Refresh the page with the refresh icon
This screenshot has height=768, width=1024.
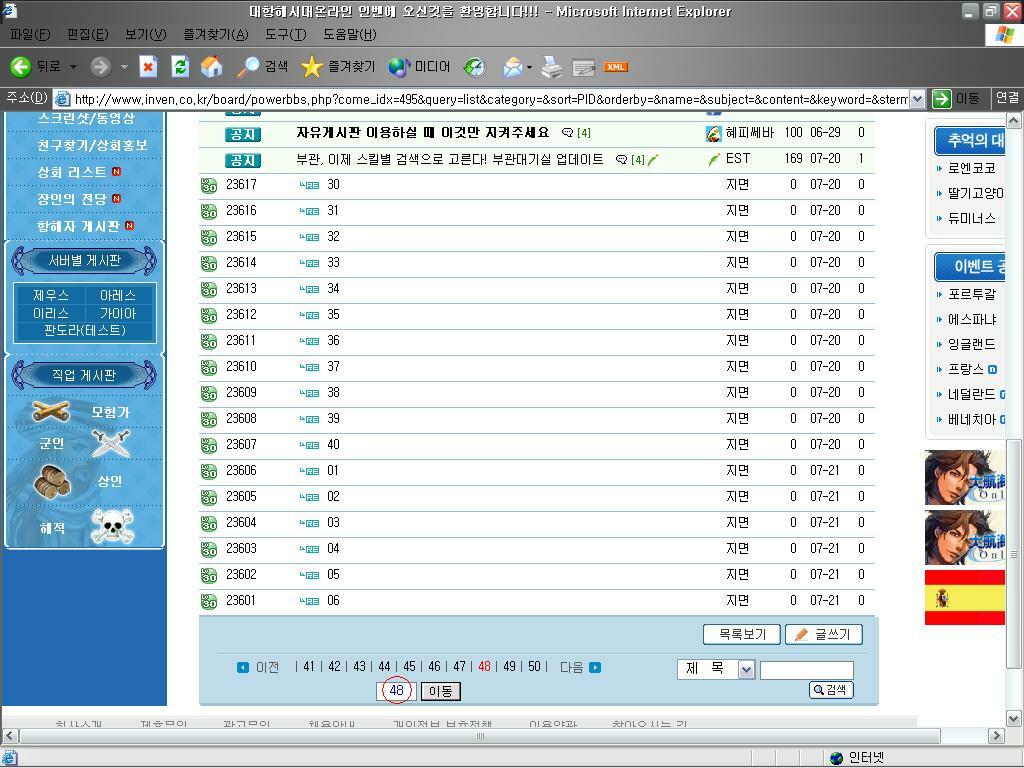[180, 66]
